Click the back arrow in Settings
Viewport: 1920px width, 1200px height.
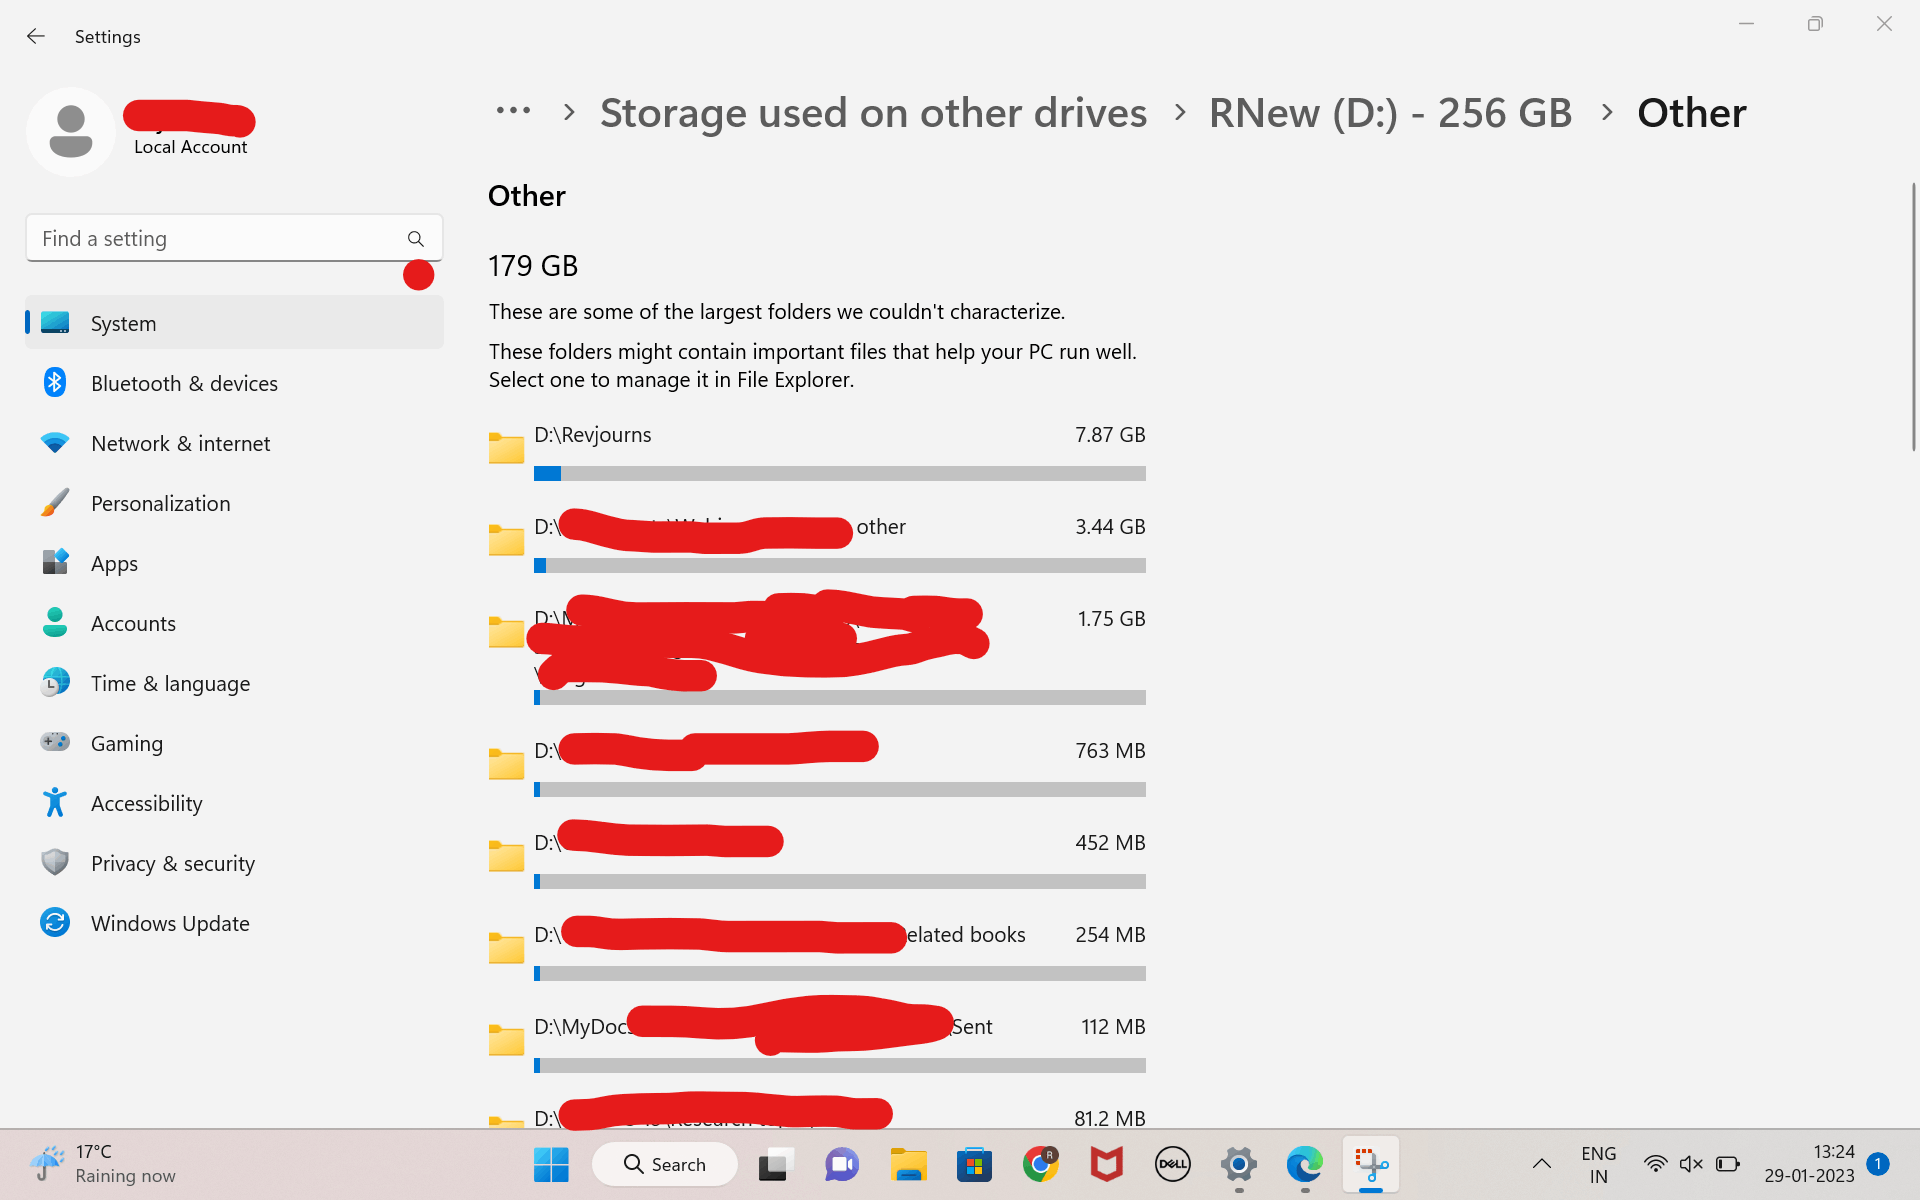(x=36, y=37)
